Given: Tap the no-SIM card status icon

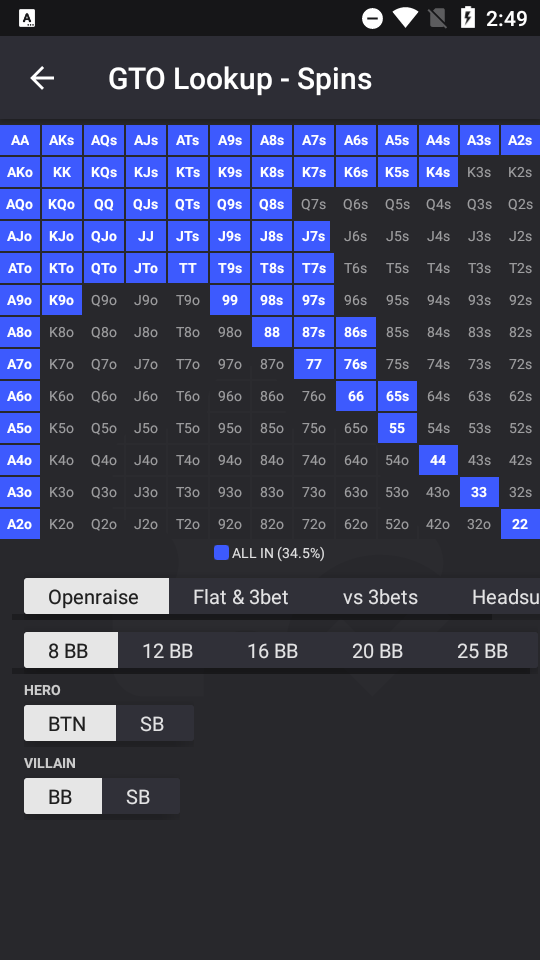Looking at the screenshot, I should [x=437, y=18].
